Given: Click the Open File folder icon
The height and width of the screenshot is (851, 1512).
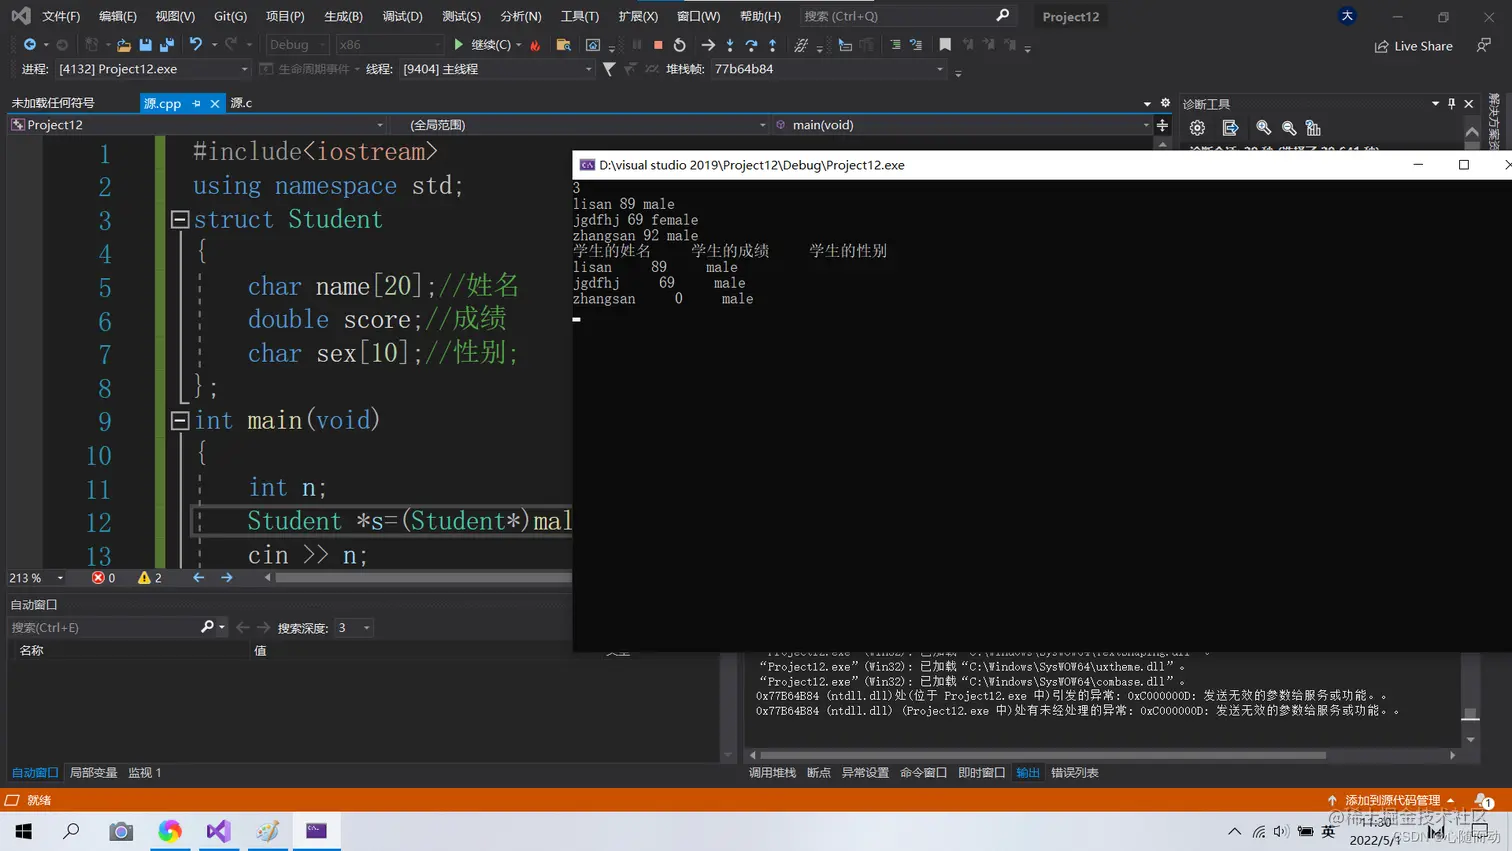Looking at the screenshot, I should (124, 45).
